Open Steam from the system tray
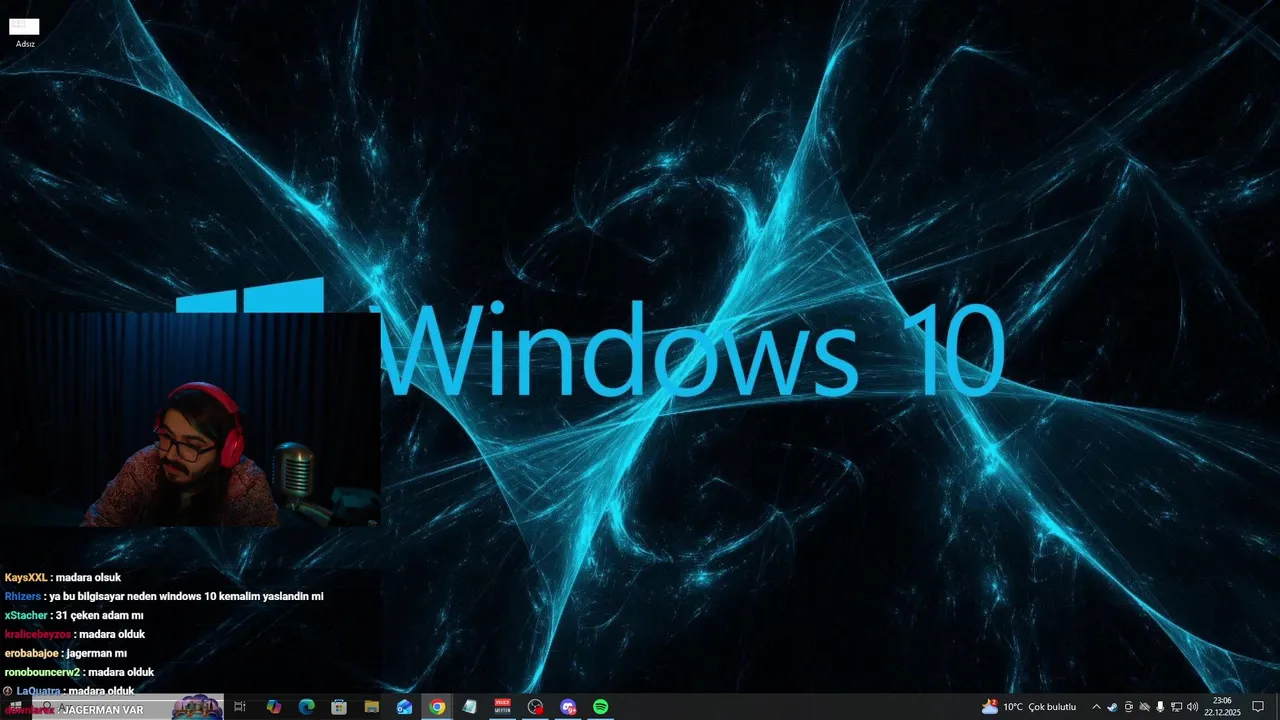Image resolution: width=1280 pixels, height=720 pixels. pos(1112,707)
